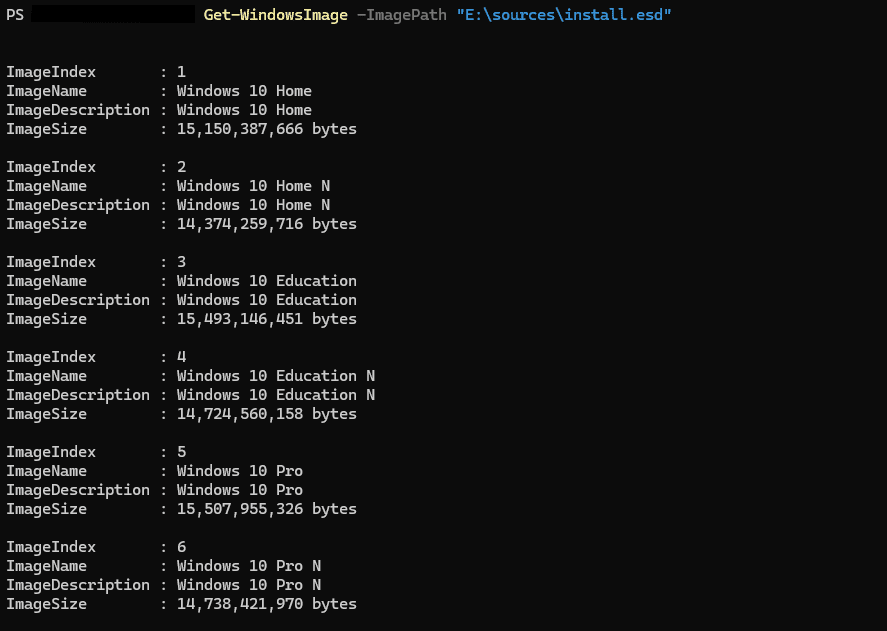Image resolution: width=887 pixels, height=631 pixels.
Task: Click ImageName value Windows 10 Home N
Action: (x=253, y=186)
